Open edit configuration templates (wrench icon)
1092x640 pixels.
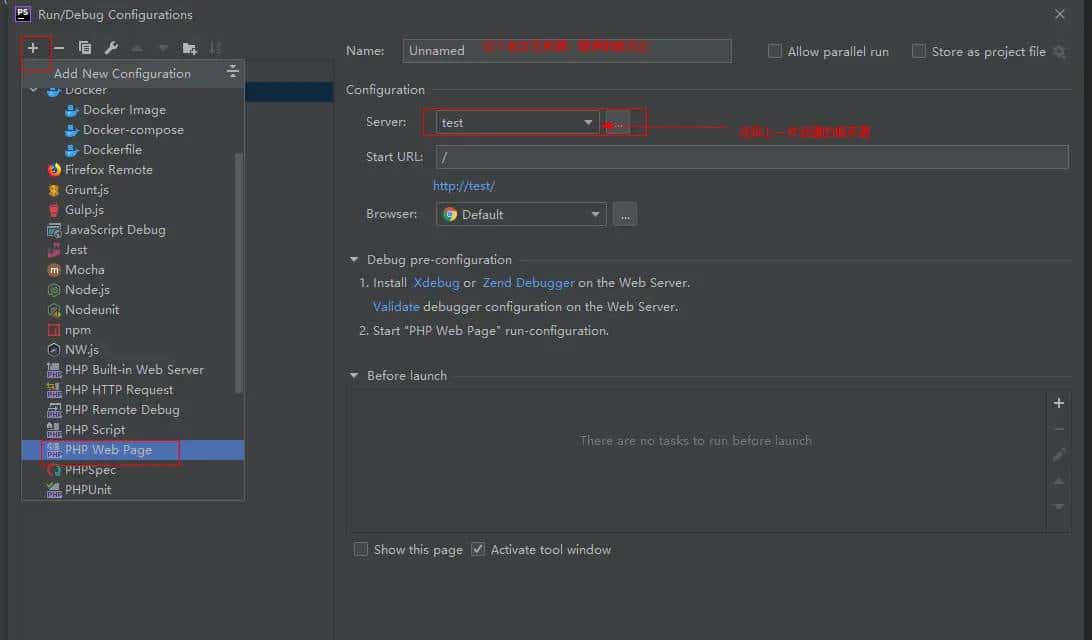(x=110, y=47)
